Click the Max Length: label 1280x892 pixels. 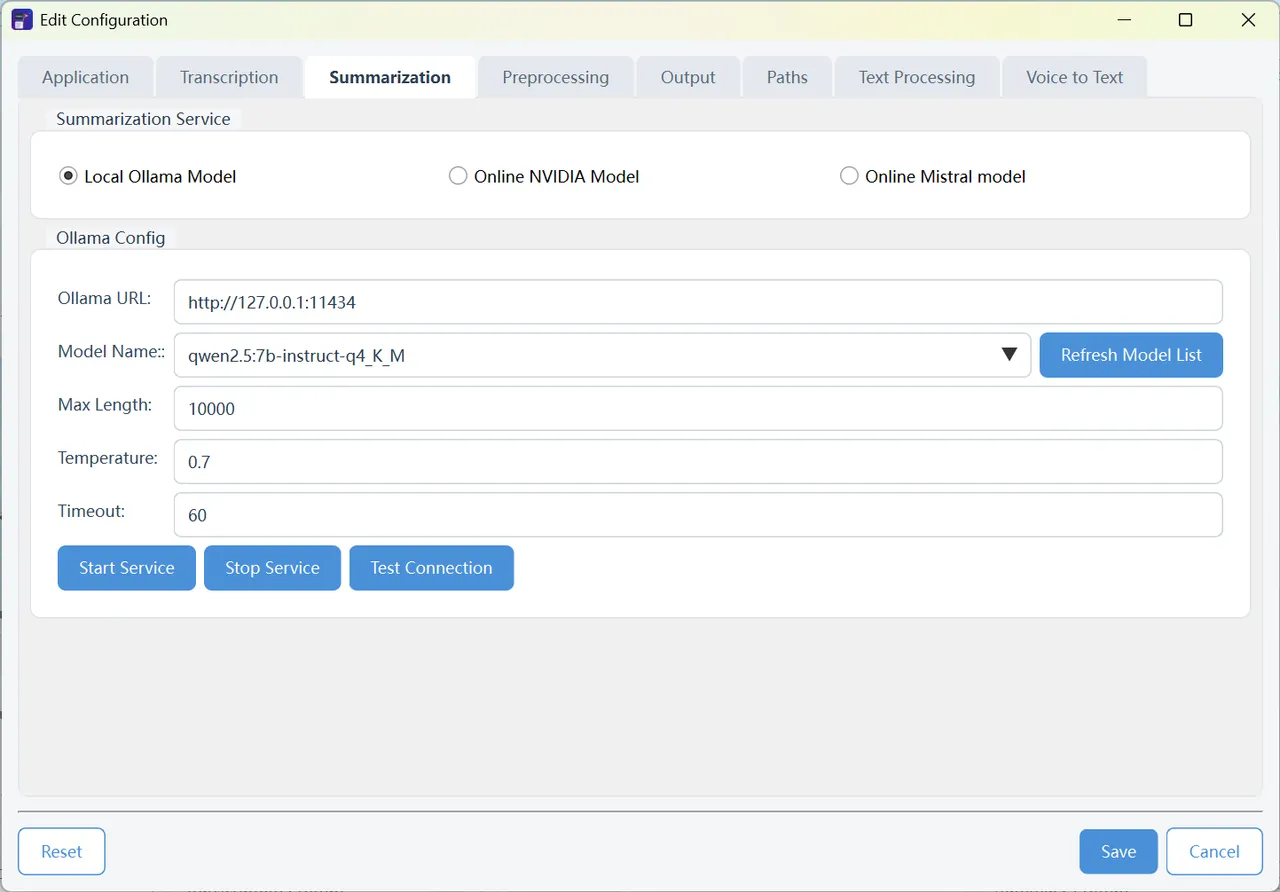(105, 404)
